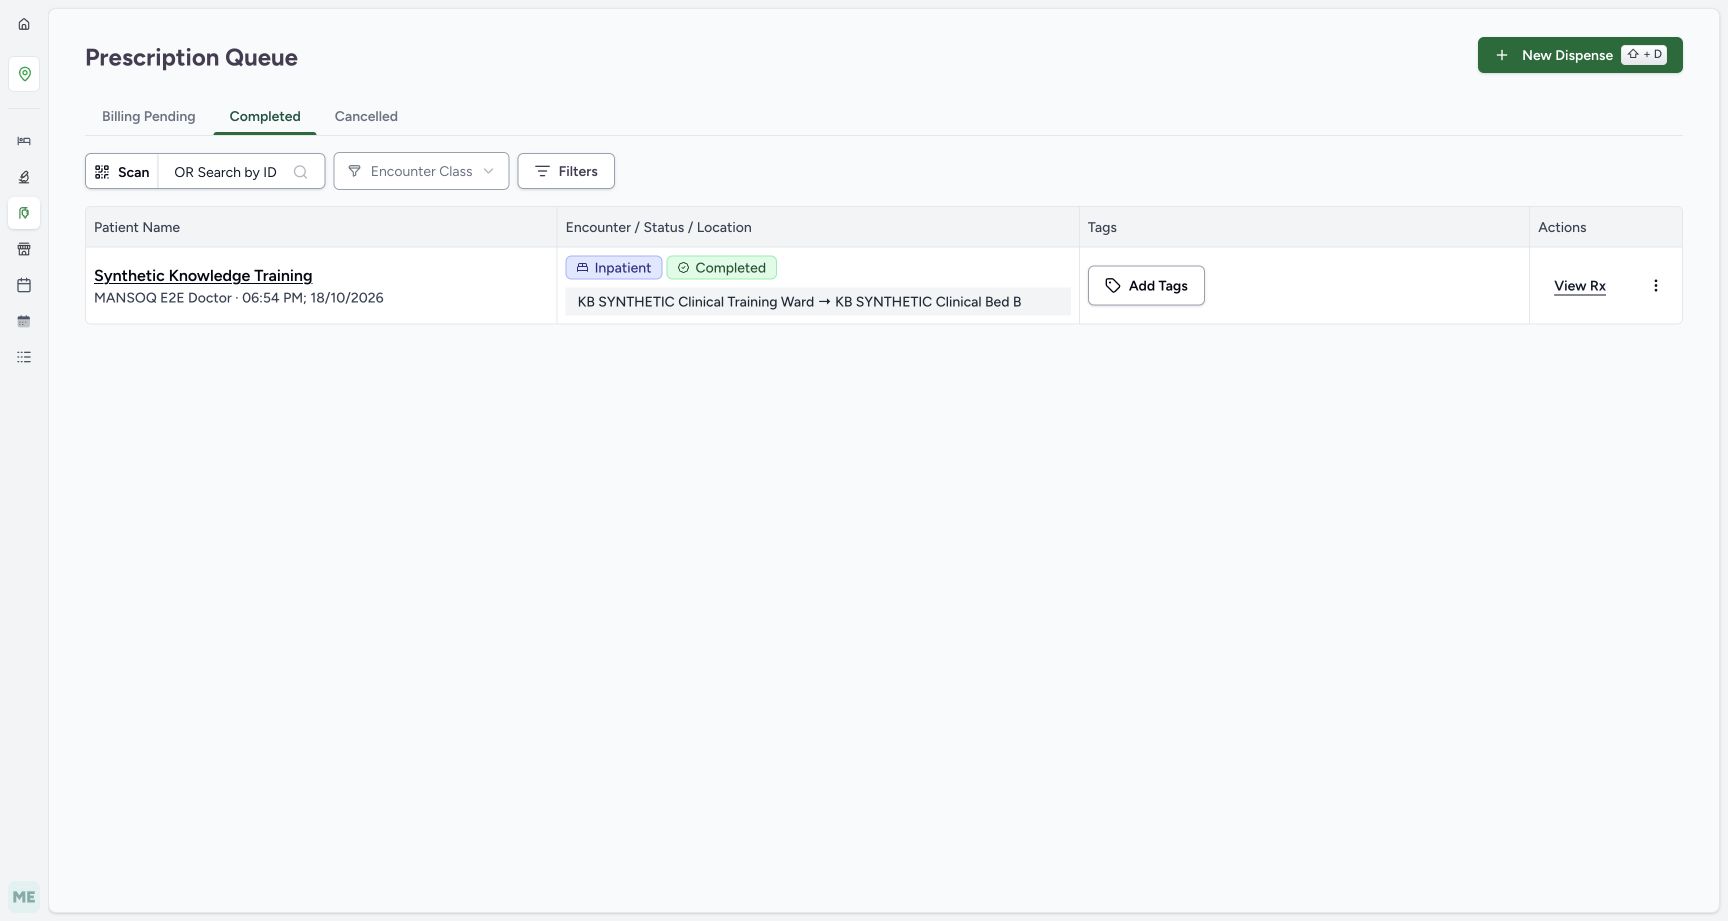Click the ME user avatar
The width and height of the screenshot is (1728, 921).
pyautogui.click(x=24, y=897)
